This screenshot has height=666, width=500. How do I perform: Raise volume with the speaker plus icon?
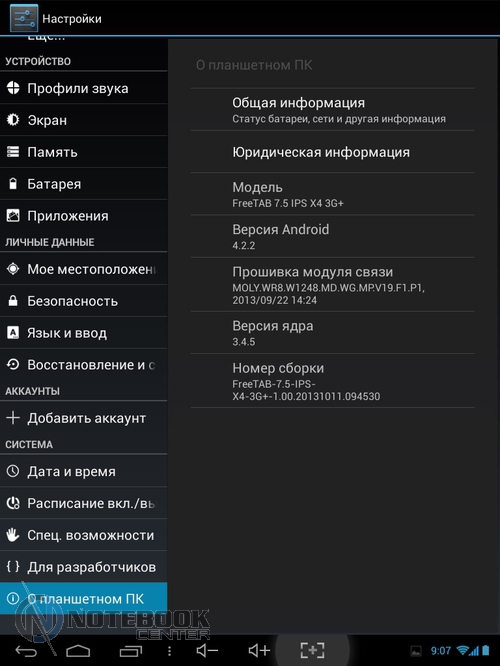click(x=259, y=650)
